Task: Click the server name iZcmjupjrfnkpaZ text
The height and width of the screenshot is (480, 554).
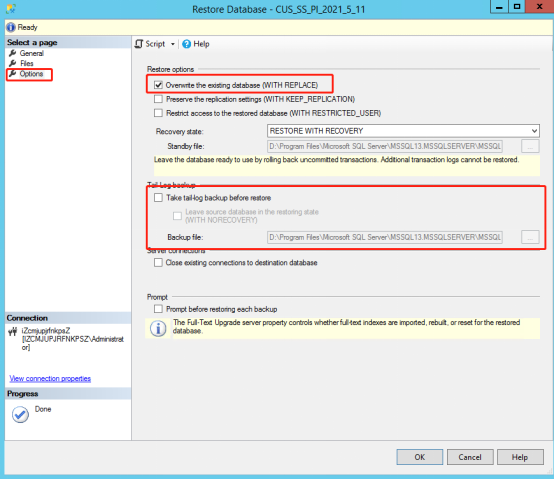Action: [x=46, y=331]
